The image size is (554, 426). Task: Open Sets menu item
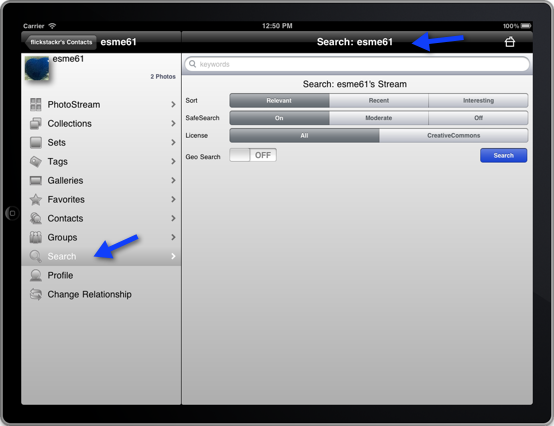(101, 143)
